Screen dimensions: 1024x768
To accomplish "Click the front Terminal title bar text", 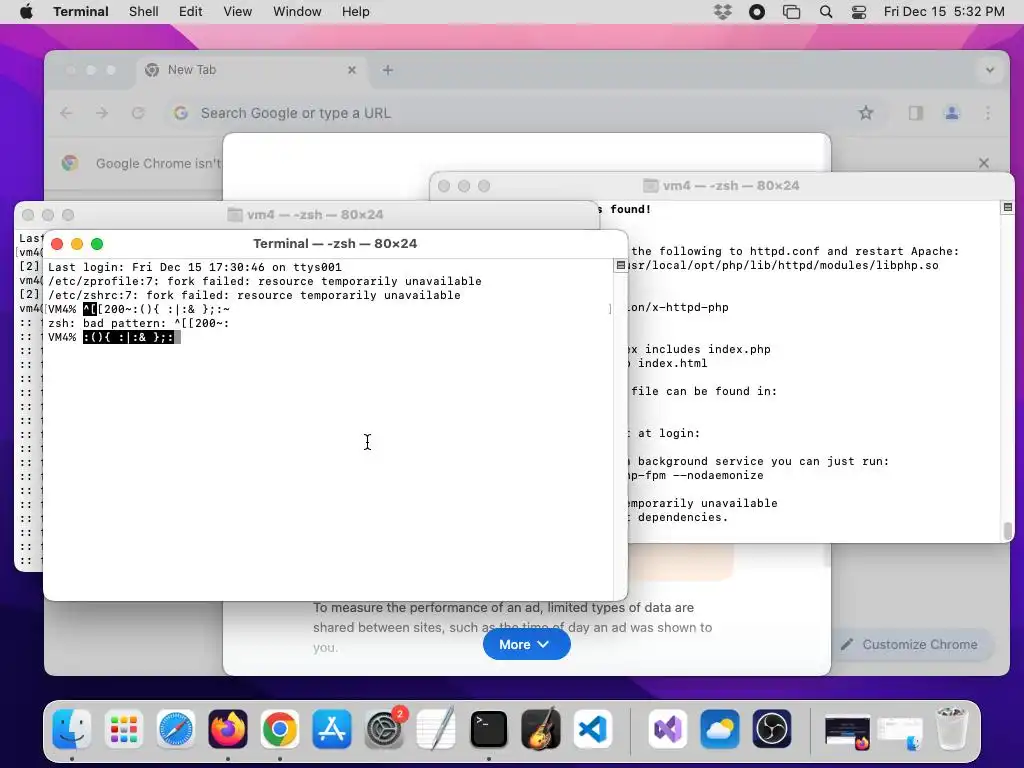I will coord(335,244).
